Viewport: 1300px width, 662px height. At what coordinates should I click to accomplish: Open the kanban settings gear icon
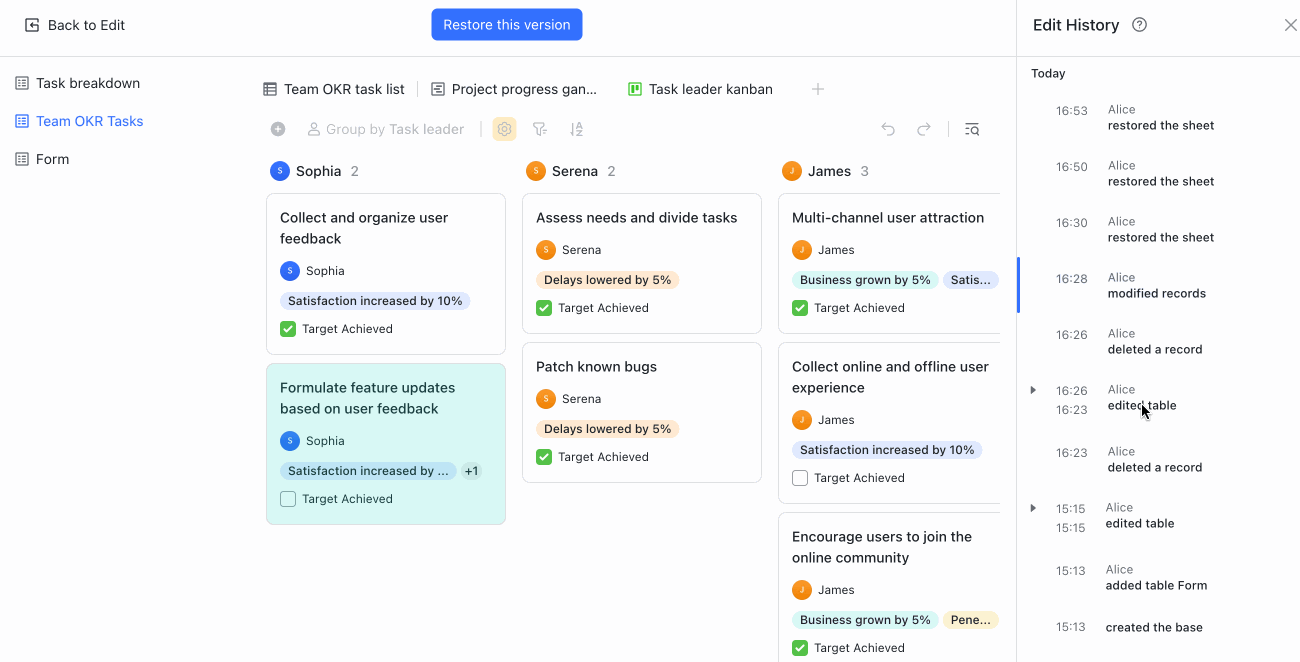tap(505, 129)
